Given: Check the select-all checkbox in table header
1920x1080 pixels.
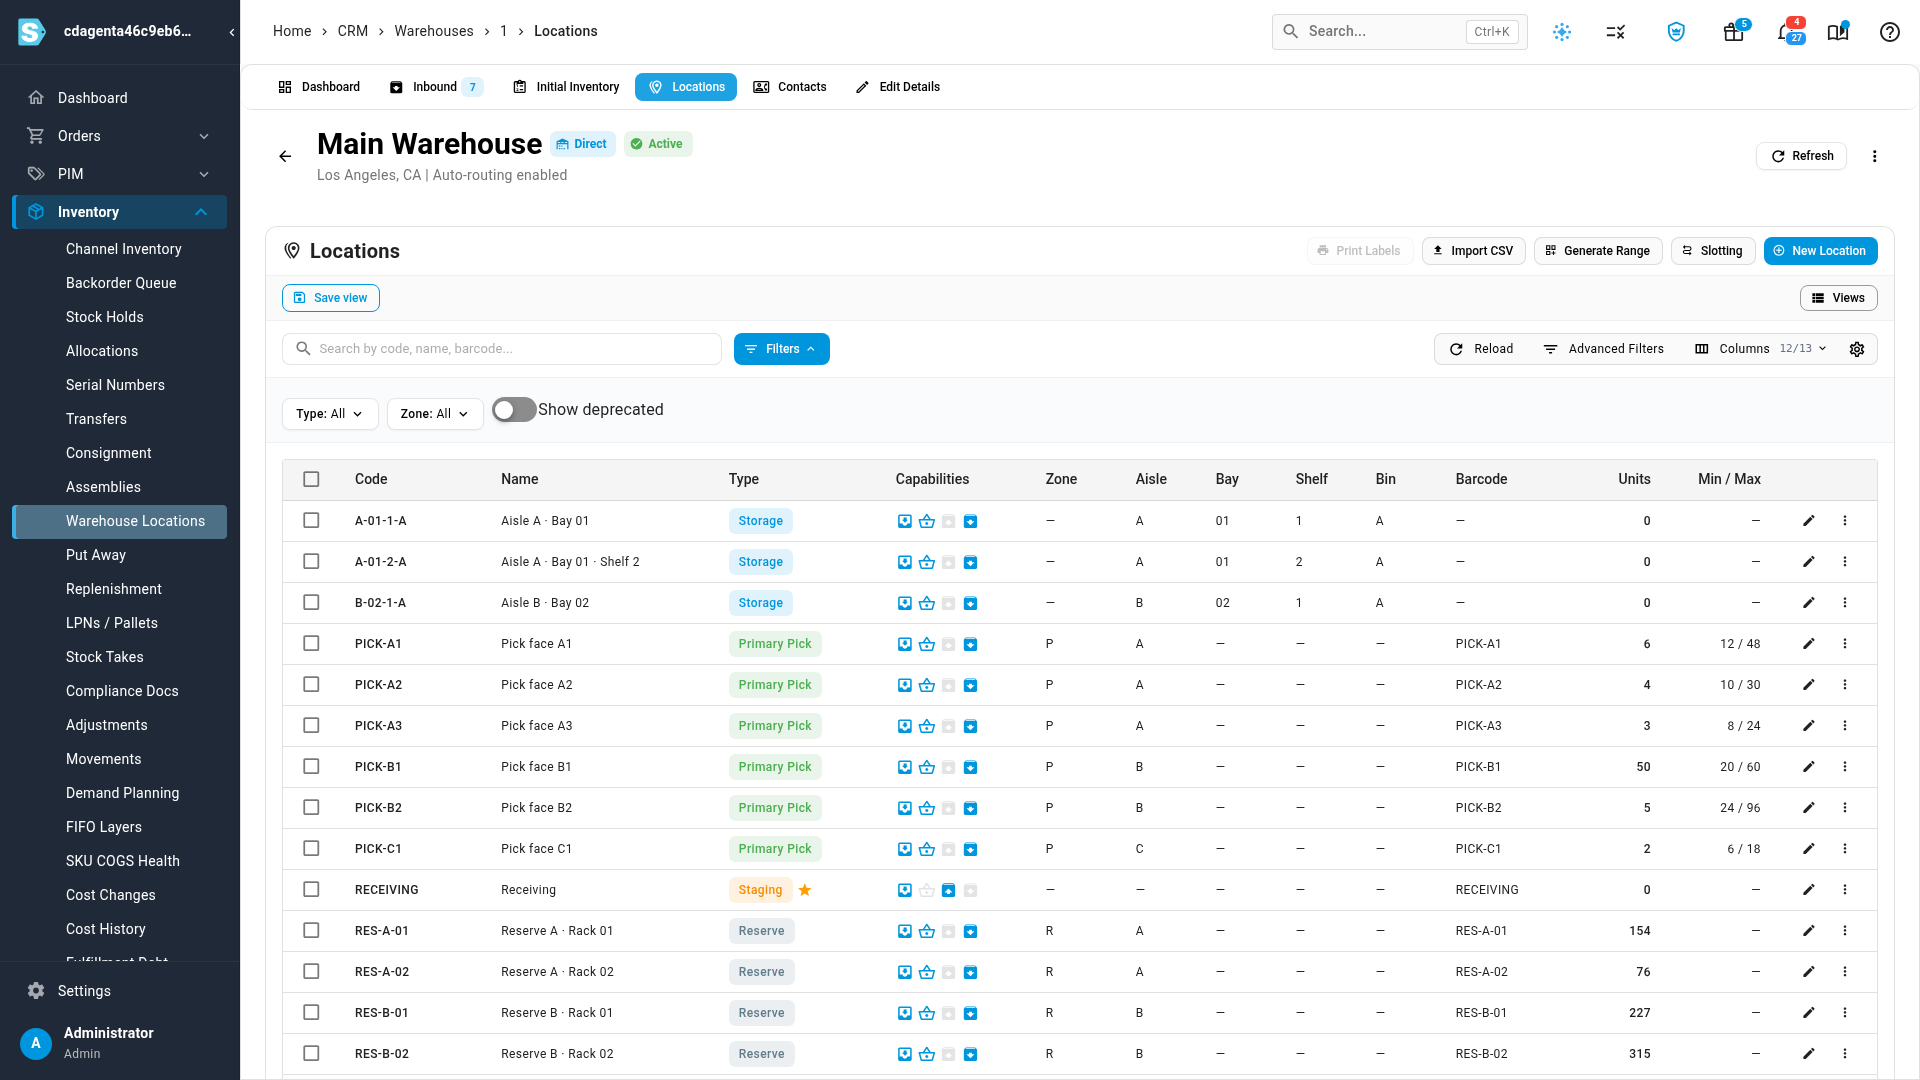Looking at the screenshot, I should [x=311, y=479].
